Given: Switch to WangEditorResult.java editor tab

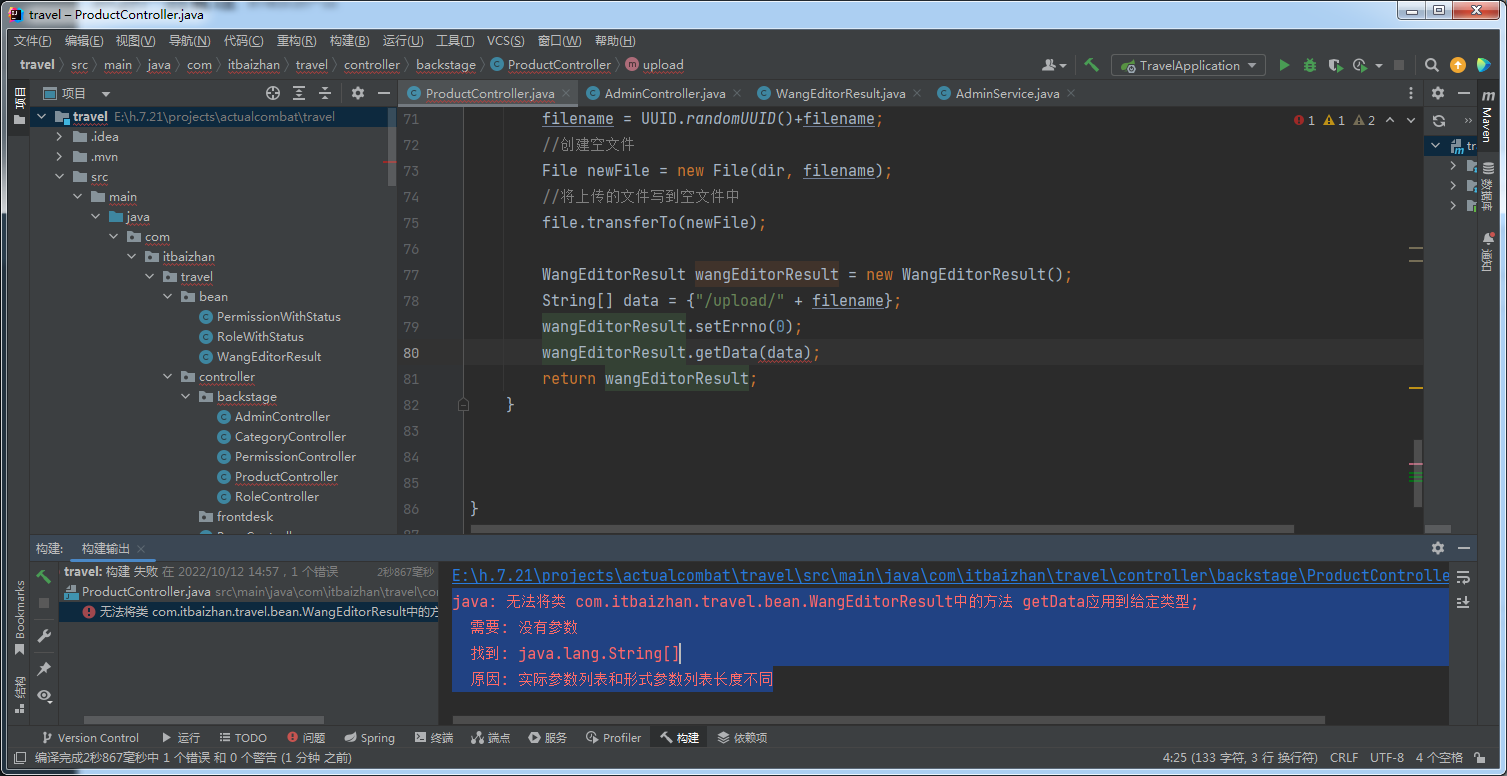Looking at the screenshot, I should pos(839,93).
